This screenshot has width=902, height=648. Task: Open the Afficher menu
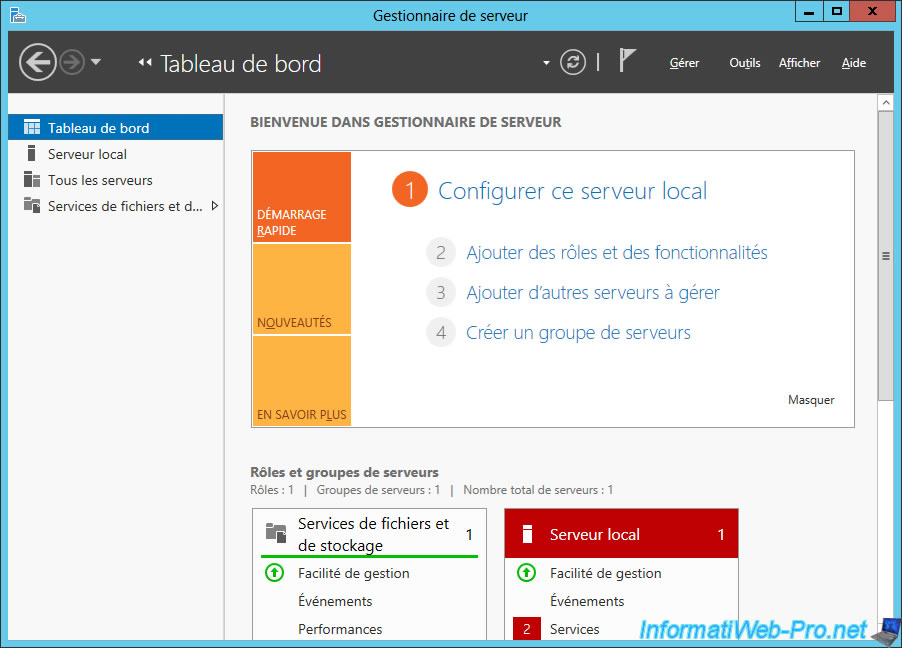click(x=799, y=63)
